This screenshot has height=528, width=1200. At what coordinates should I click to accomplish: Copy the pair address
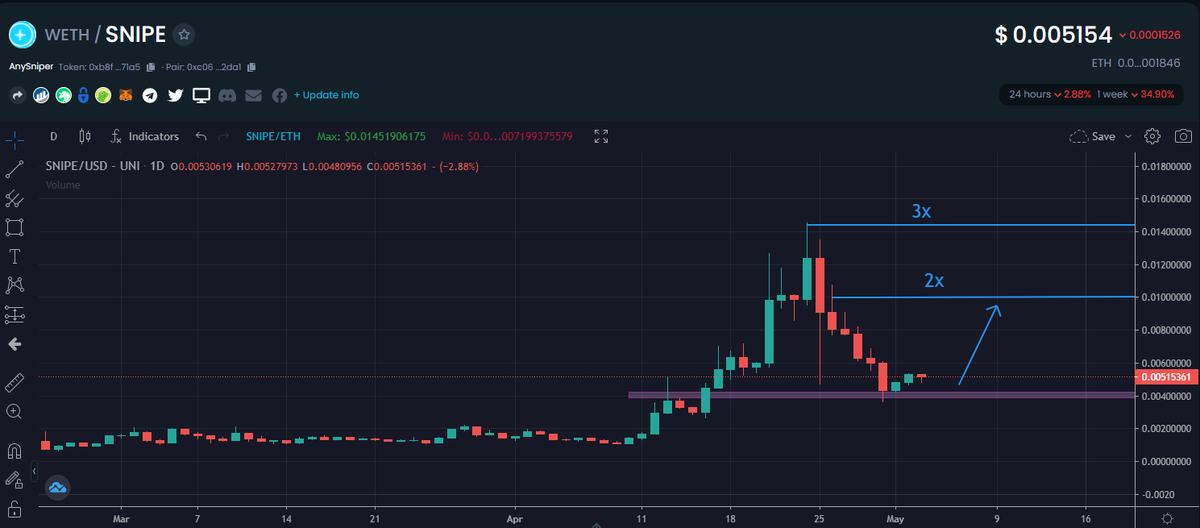coord(252,67)
